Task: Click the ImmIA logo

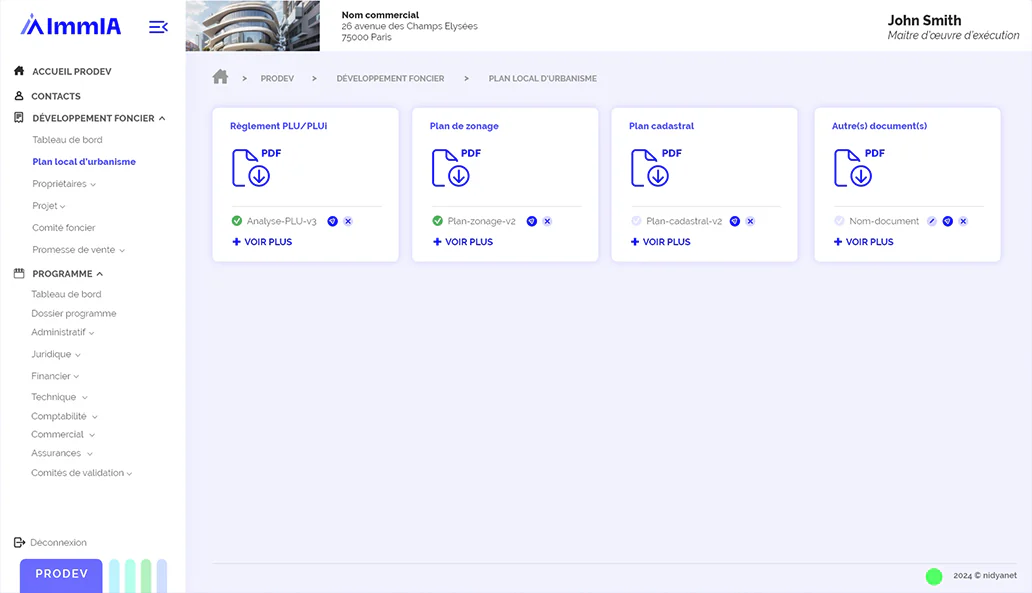Action: coord(71,26)
